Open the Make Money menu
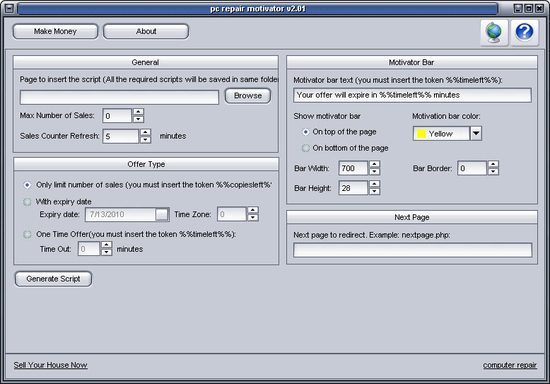Image resolution: width=550 pixels, height=384 pixels. (x=55, y=31)
